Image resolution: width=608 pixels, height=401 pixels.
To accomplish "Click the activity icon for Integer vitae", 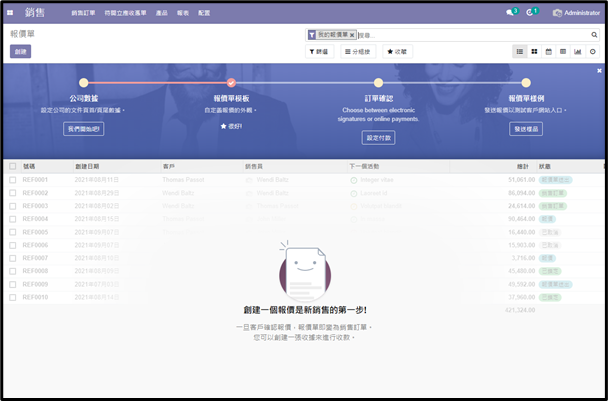I will pyautogui.click(x=354, y=180).
